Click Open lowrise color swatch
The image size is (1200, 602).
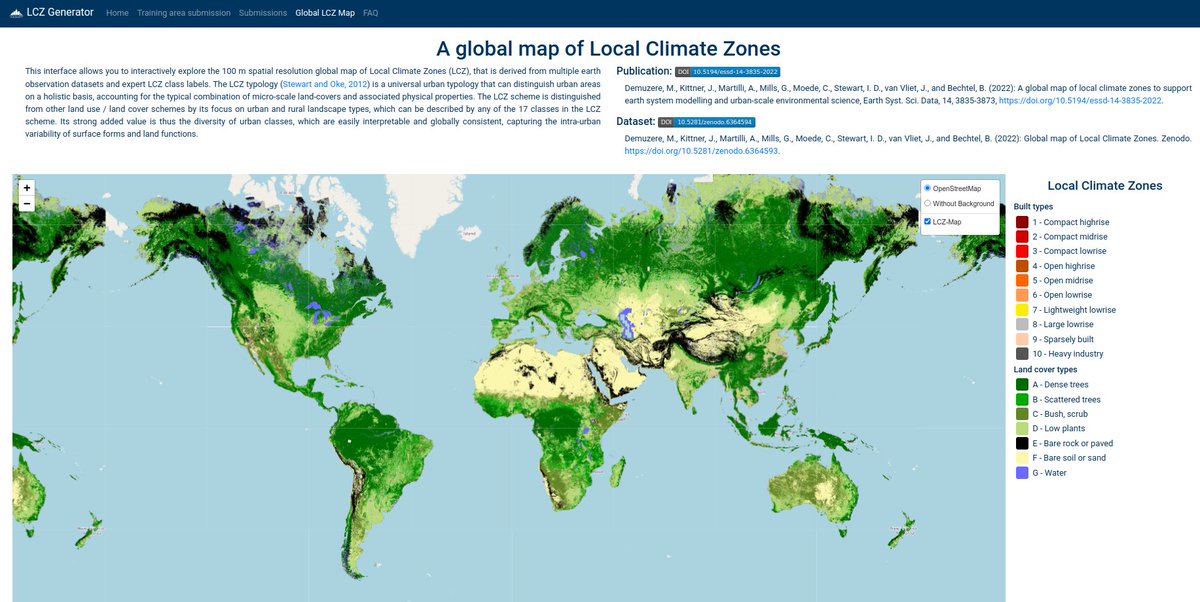[x=1022, y=295]
